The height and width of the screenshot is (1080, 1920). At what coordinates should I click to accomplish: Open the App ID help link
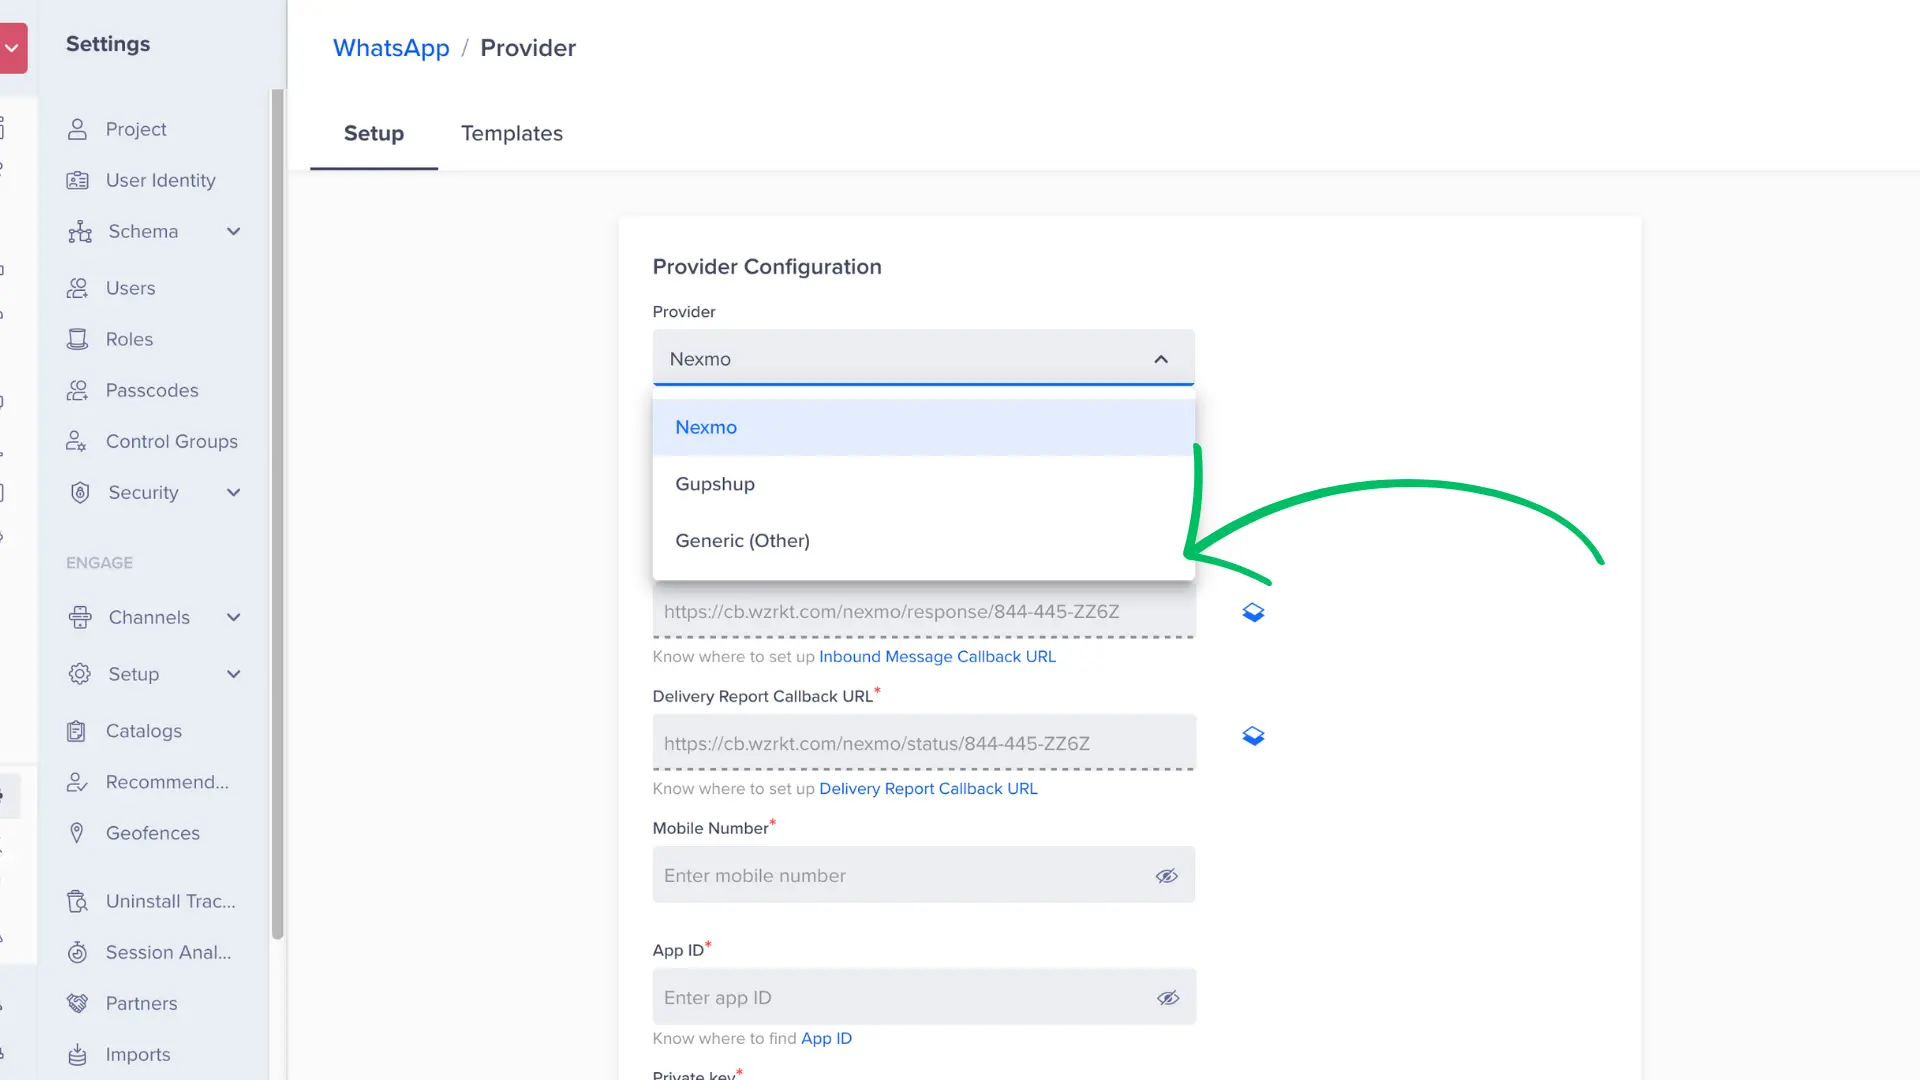[826, 1039]
